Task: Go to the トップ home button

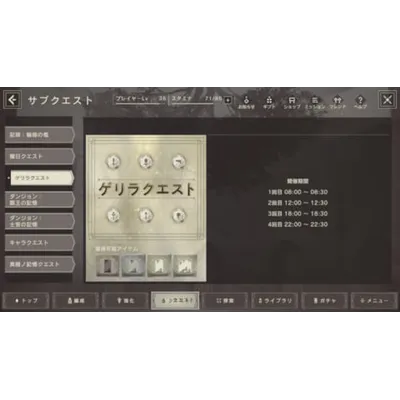Action: tap(26, 301)
